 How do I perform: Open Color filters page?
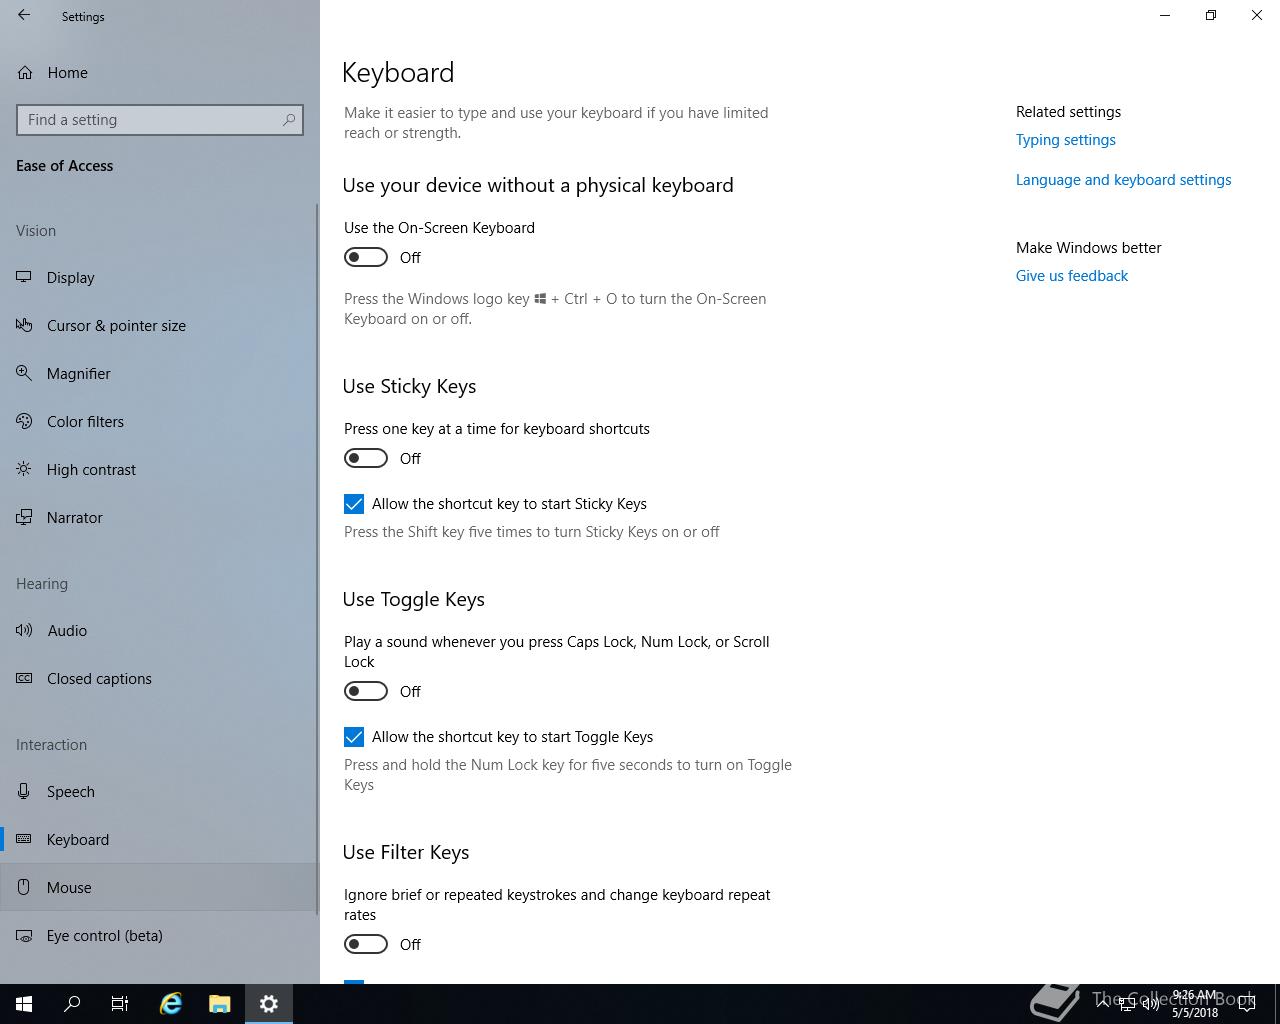[x=160, y=421]
